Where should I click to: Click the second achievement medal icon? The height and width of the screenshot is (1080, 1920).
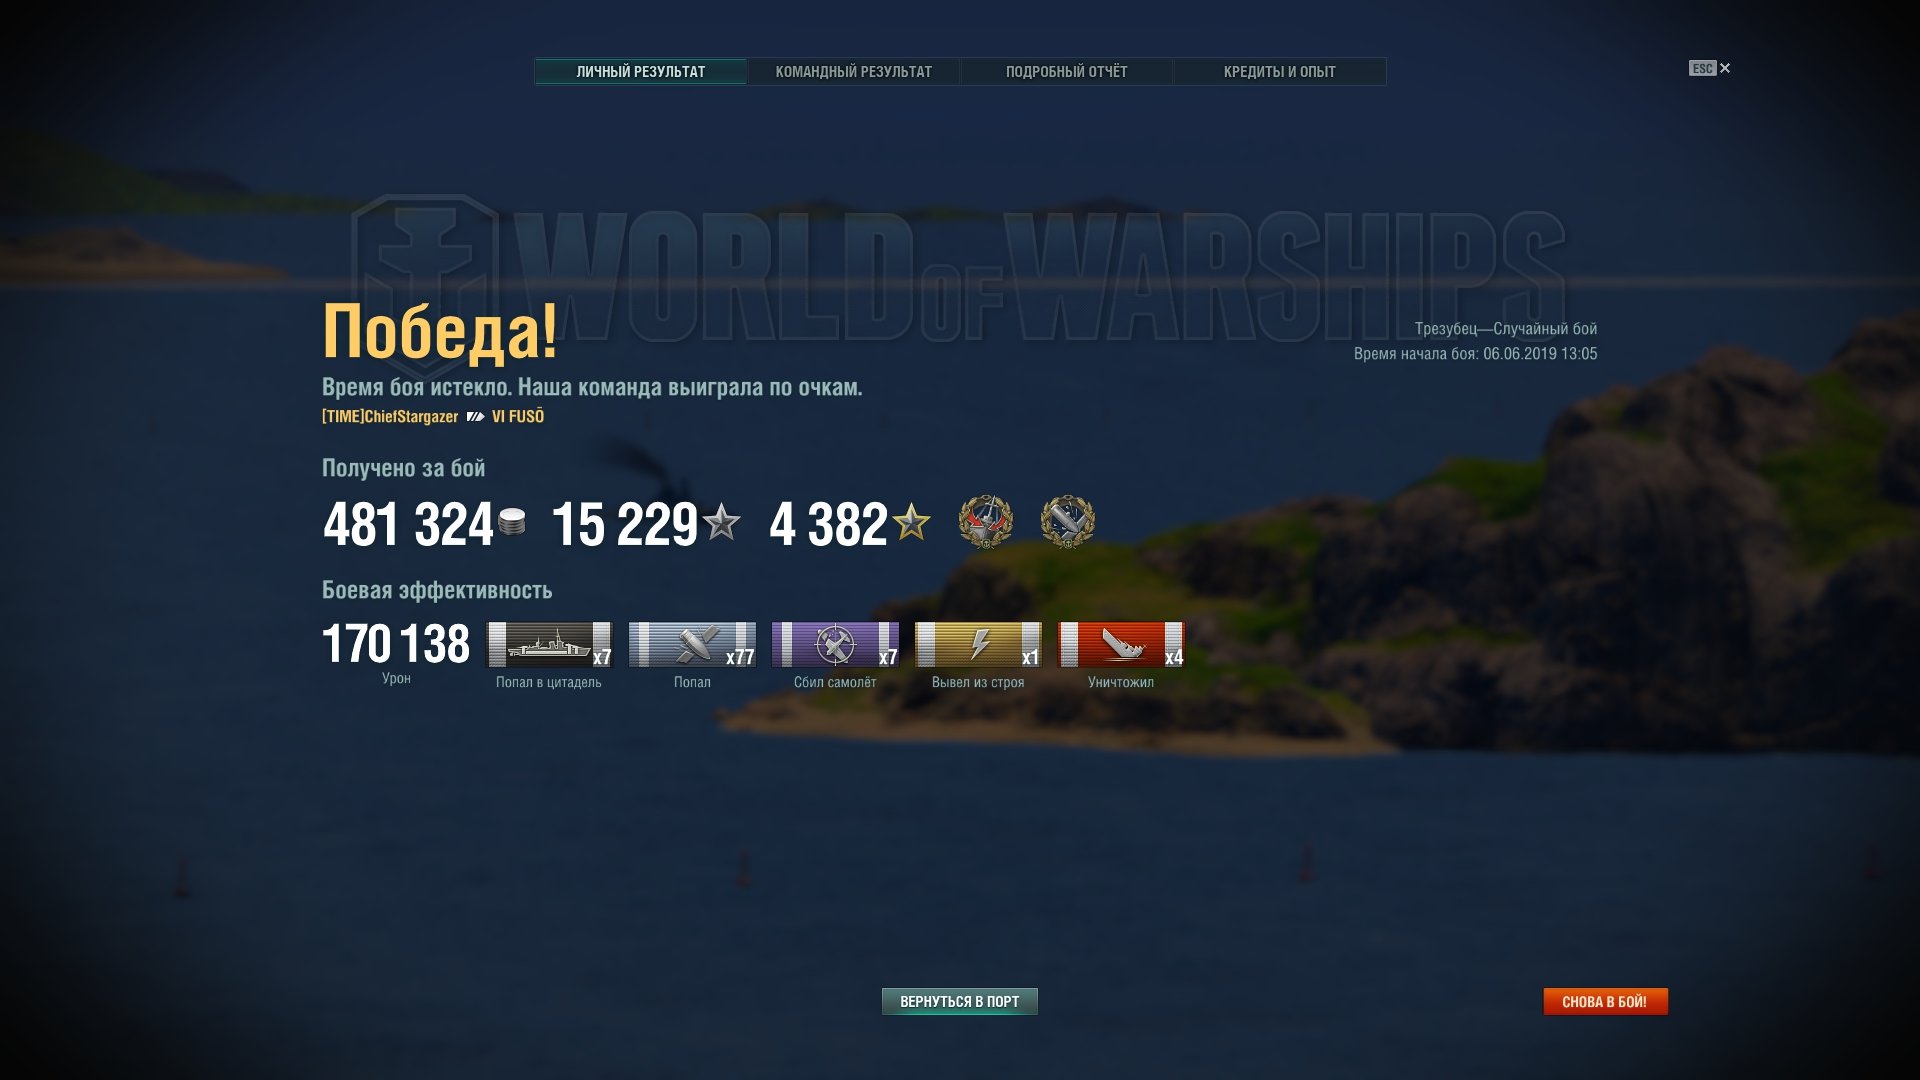coord(1067,522)
